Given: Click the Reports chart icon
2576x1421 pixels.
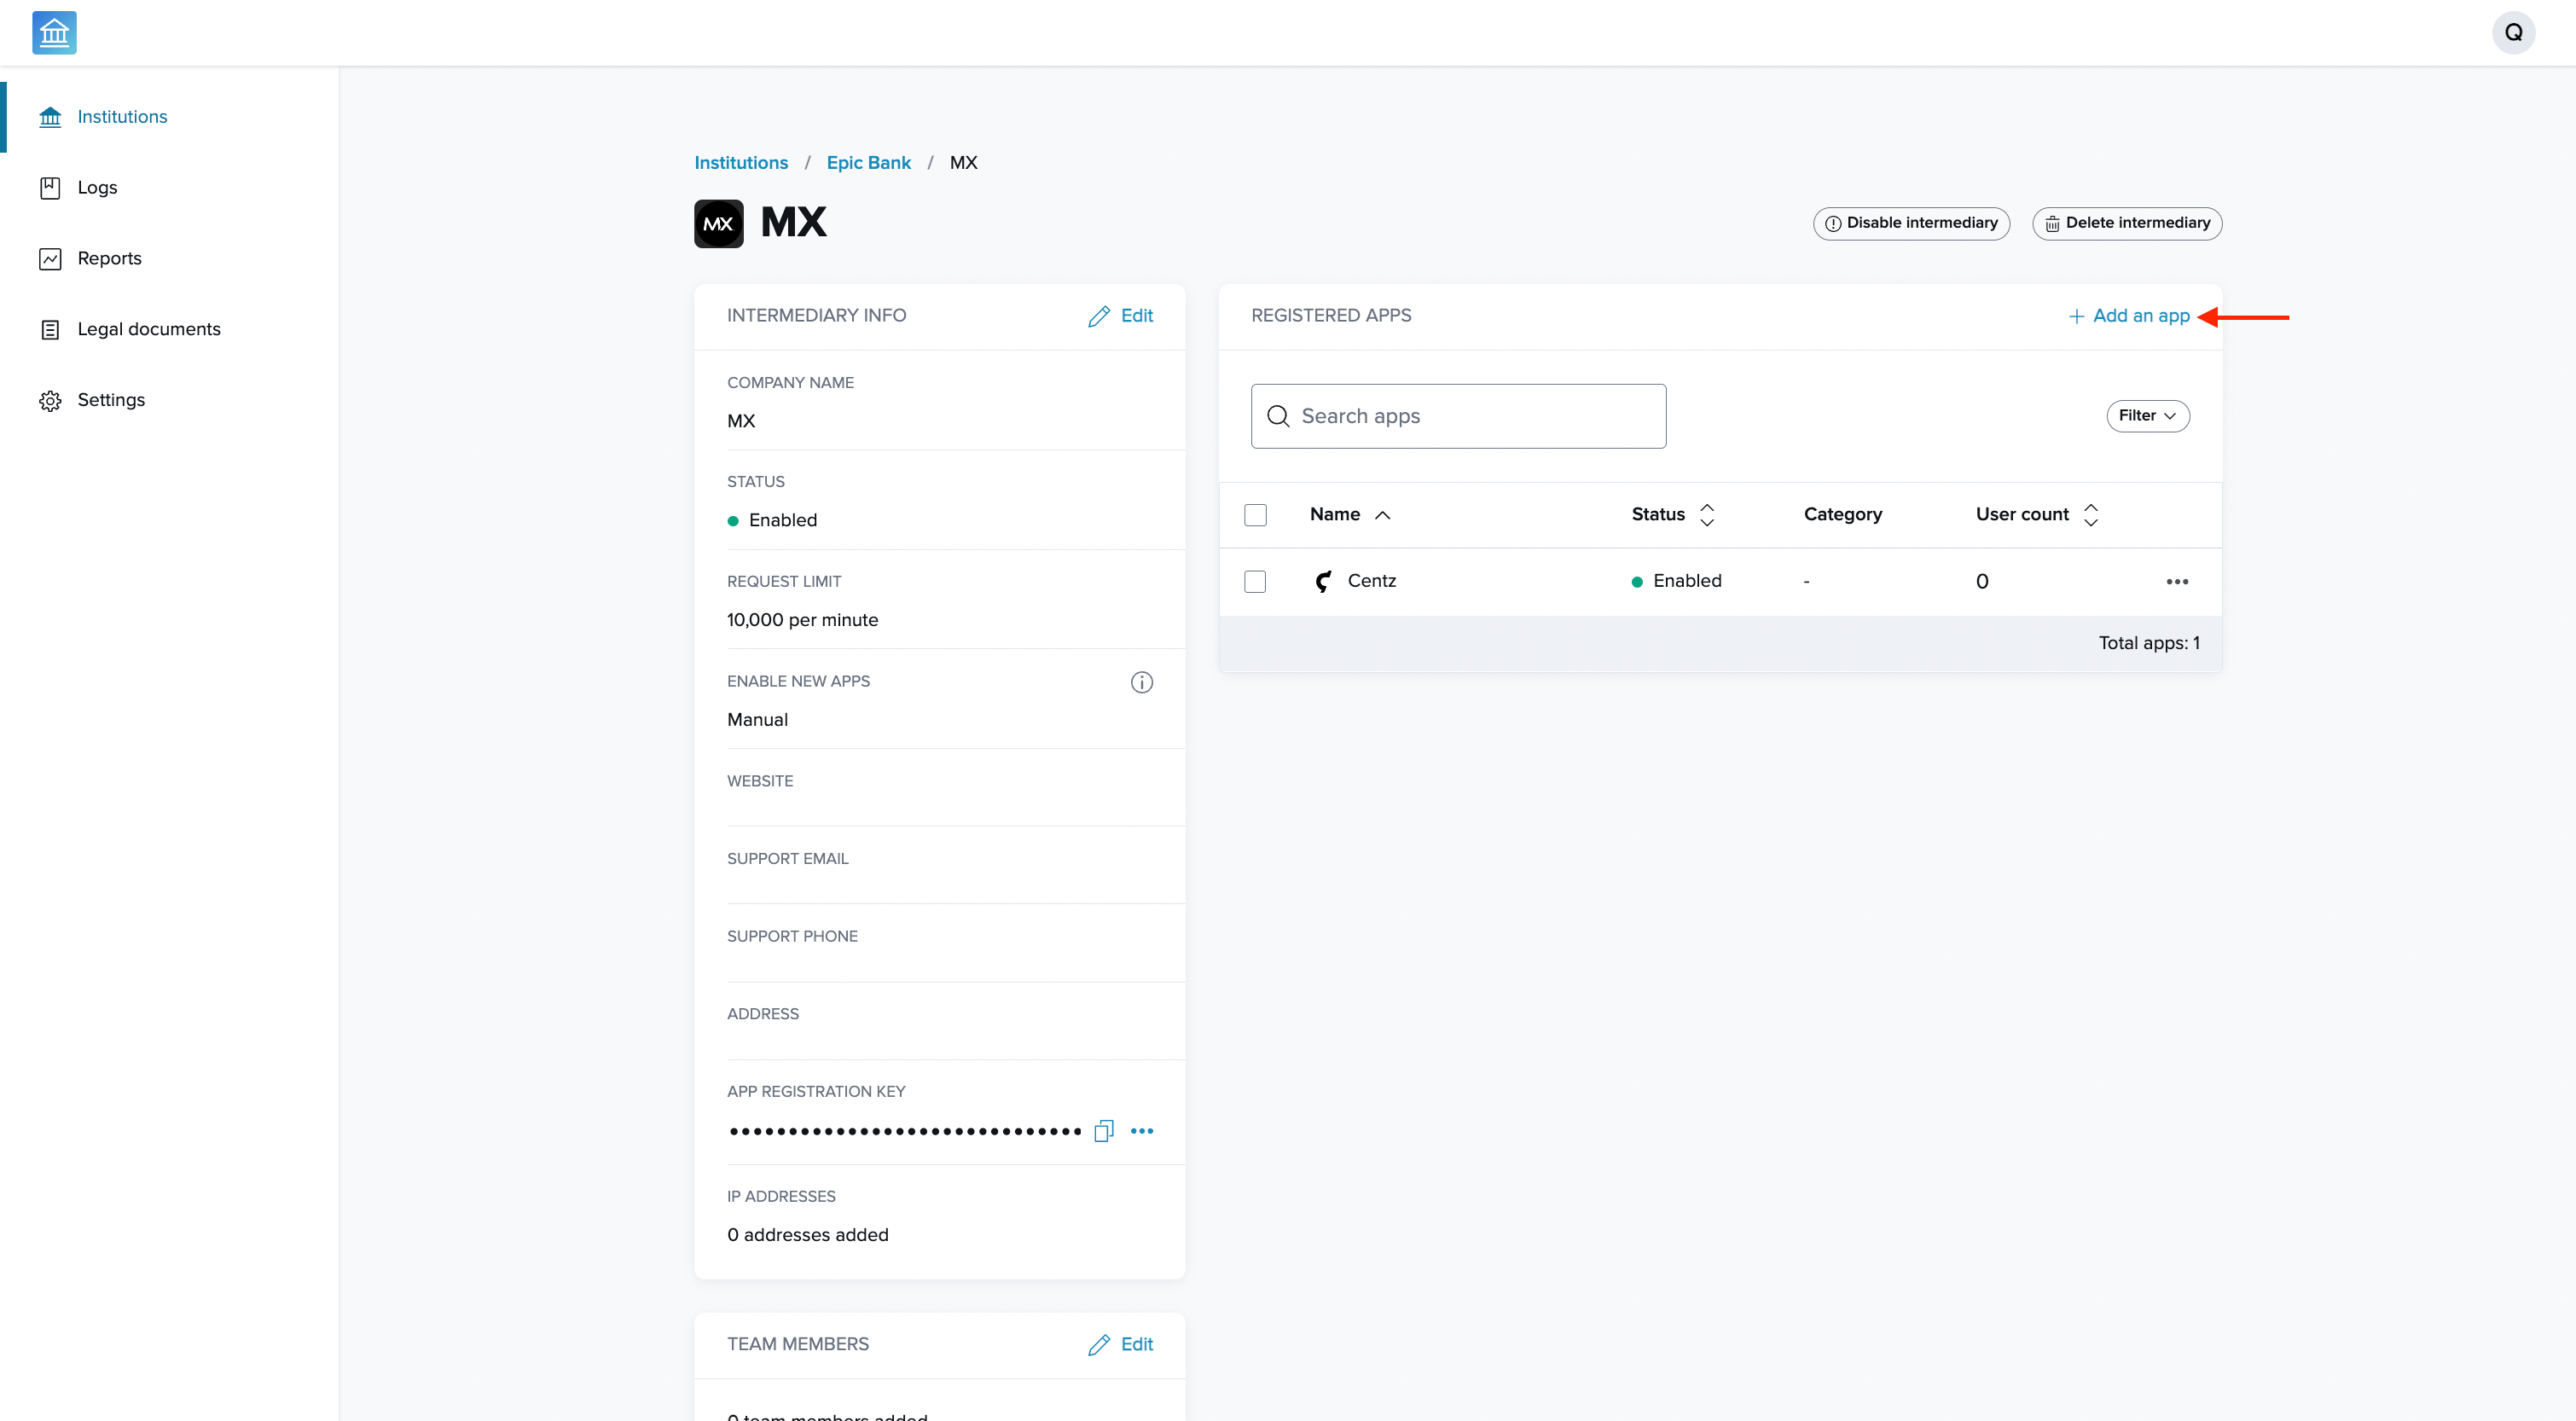Looking at the screenshot, I should click(x=50, y=259).
